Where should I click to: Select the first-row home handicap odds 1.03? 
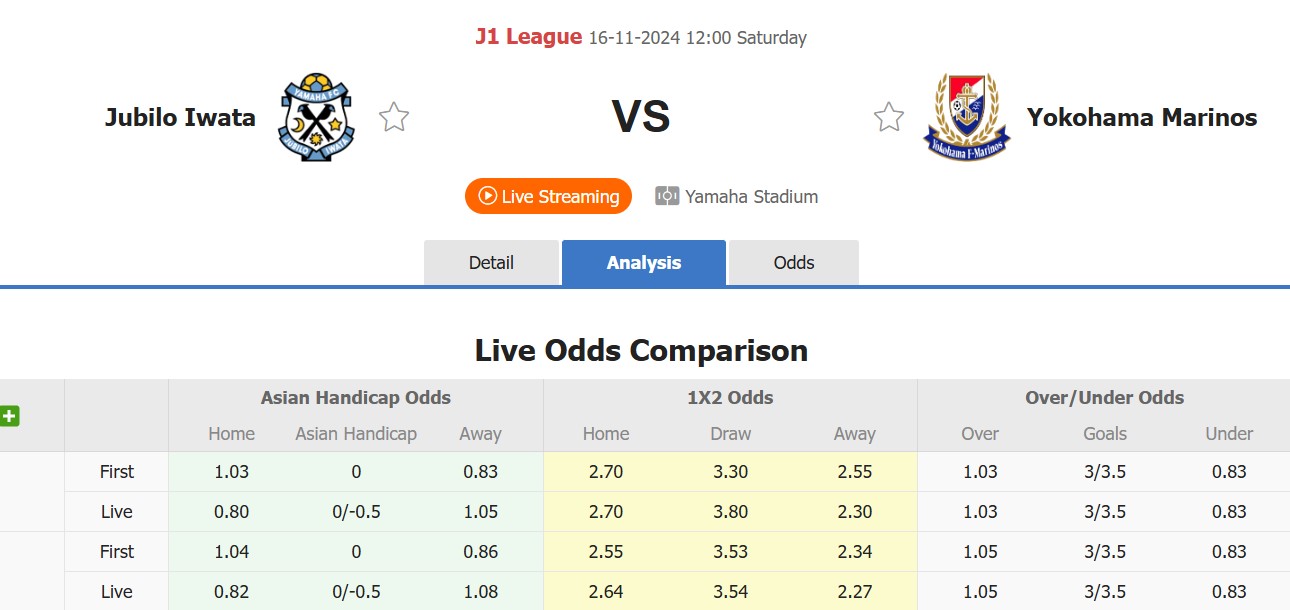click(231, 471)
